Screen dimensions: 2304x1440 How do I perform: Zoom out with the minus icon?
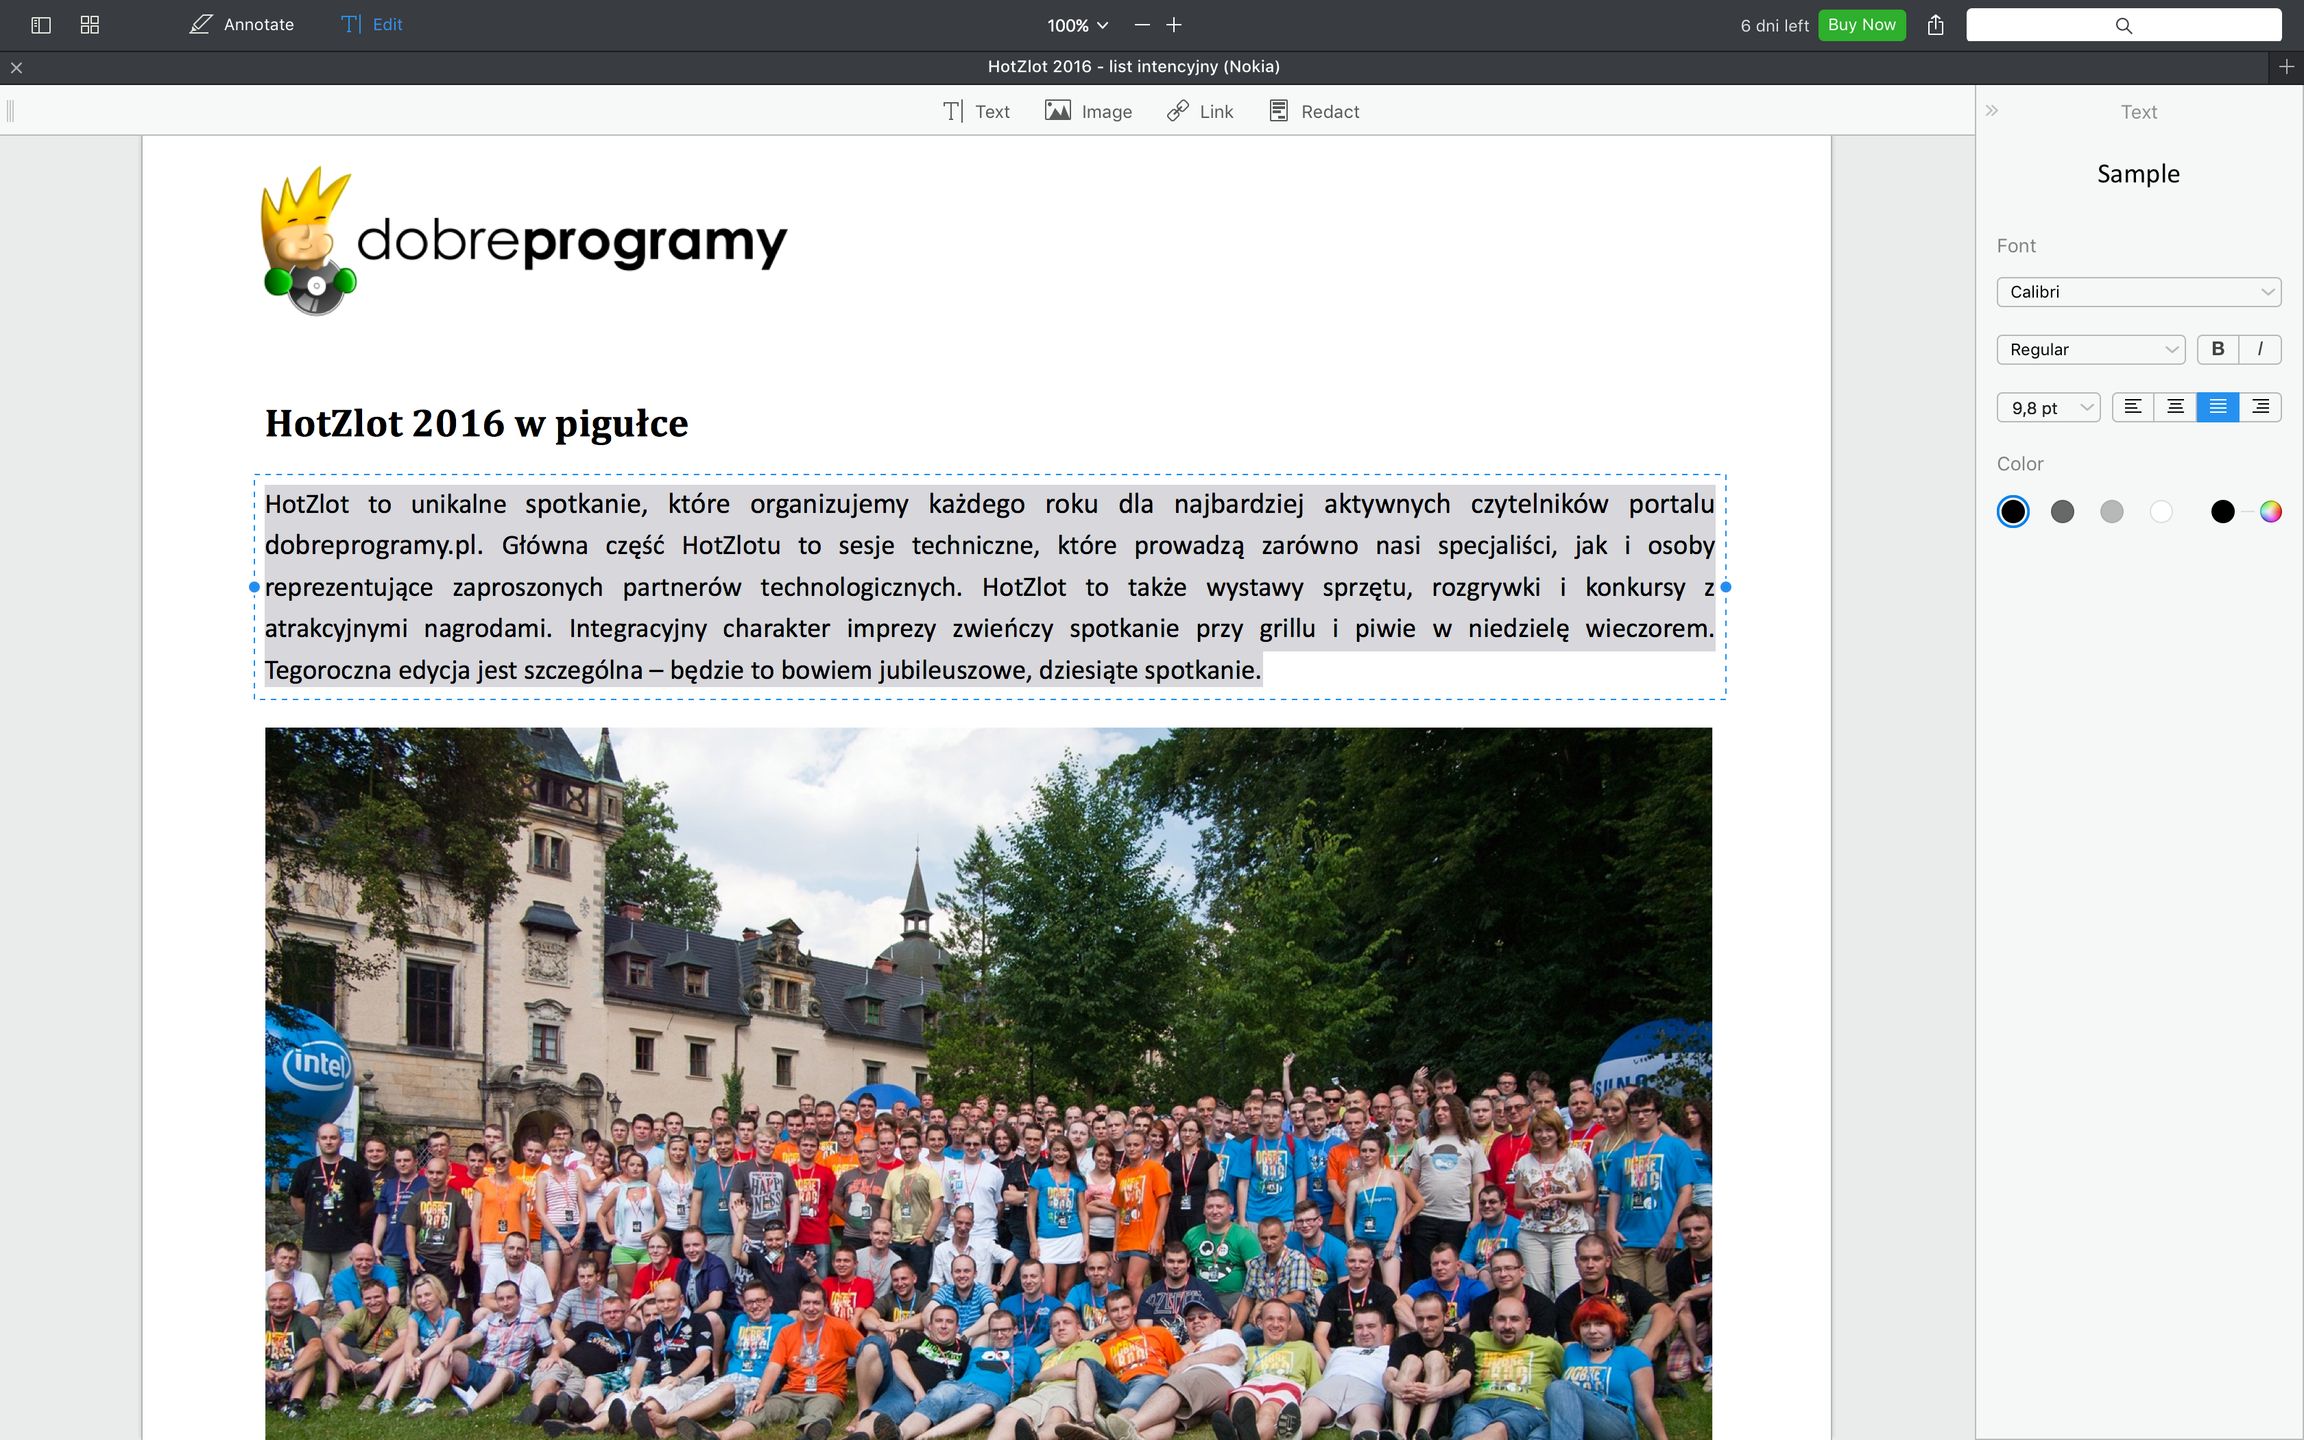coord(1142,25)
